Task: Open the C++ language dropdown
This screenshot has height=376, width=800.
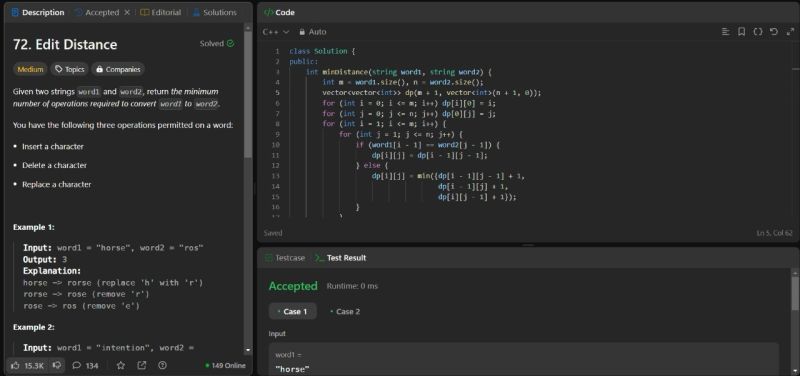Action: click(276, 32)
